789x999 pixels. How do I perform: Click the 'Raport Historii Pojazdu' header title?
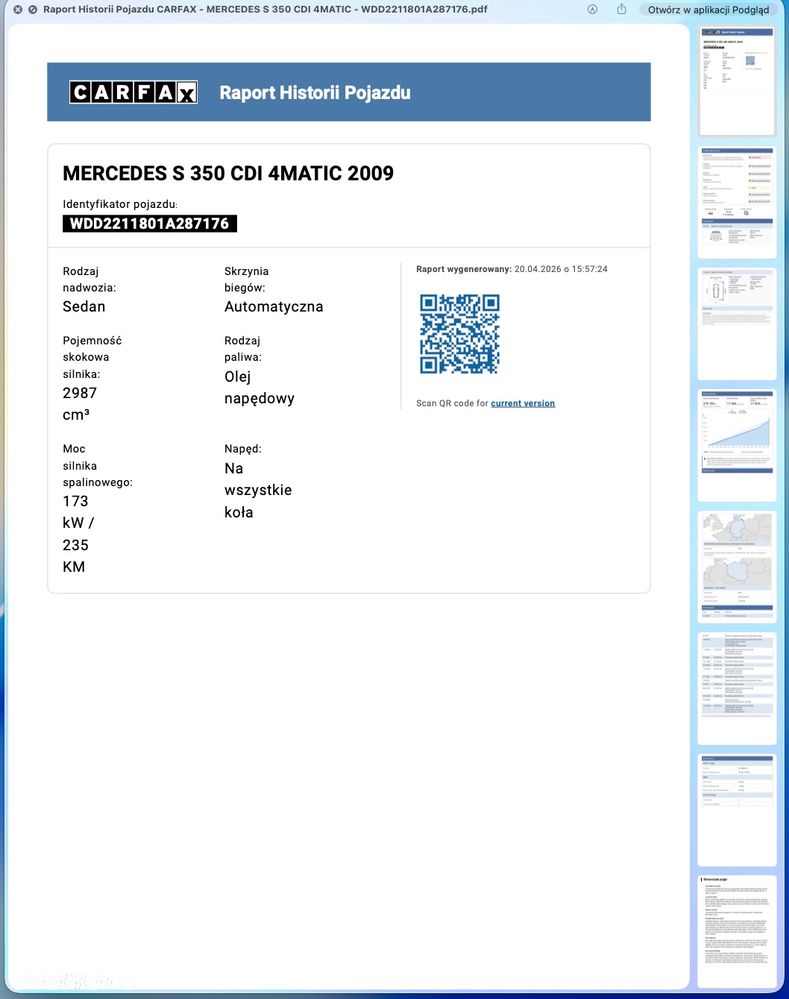(315, 93)
